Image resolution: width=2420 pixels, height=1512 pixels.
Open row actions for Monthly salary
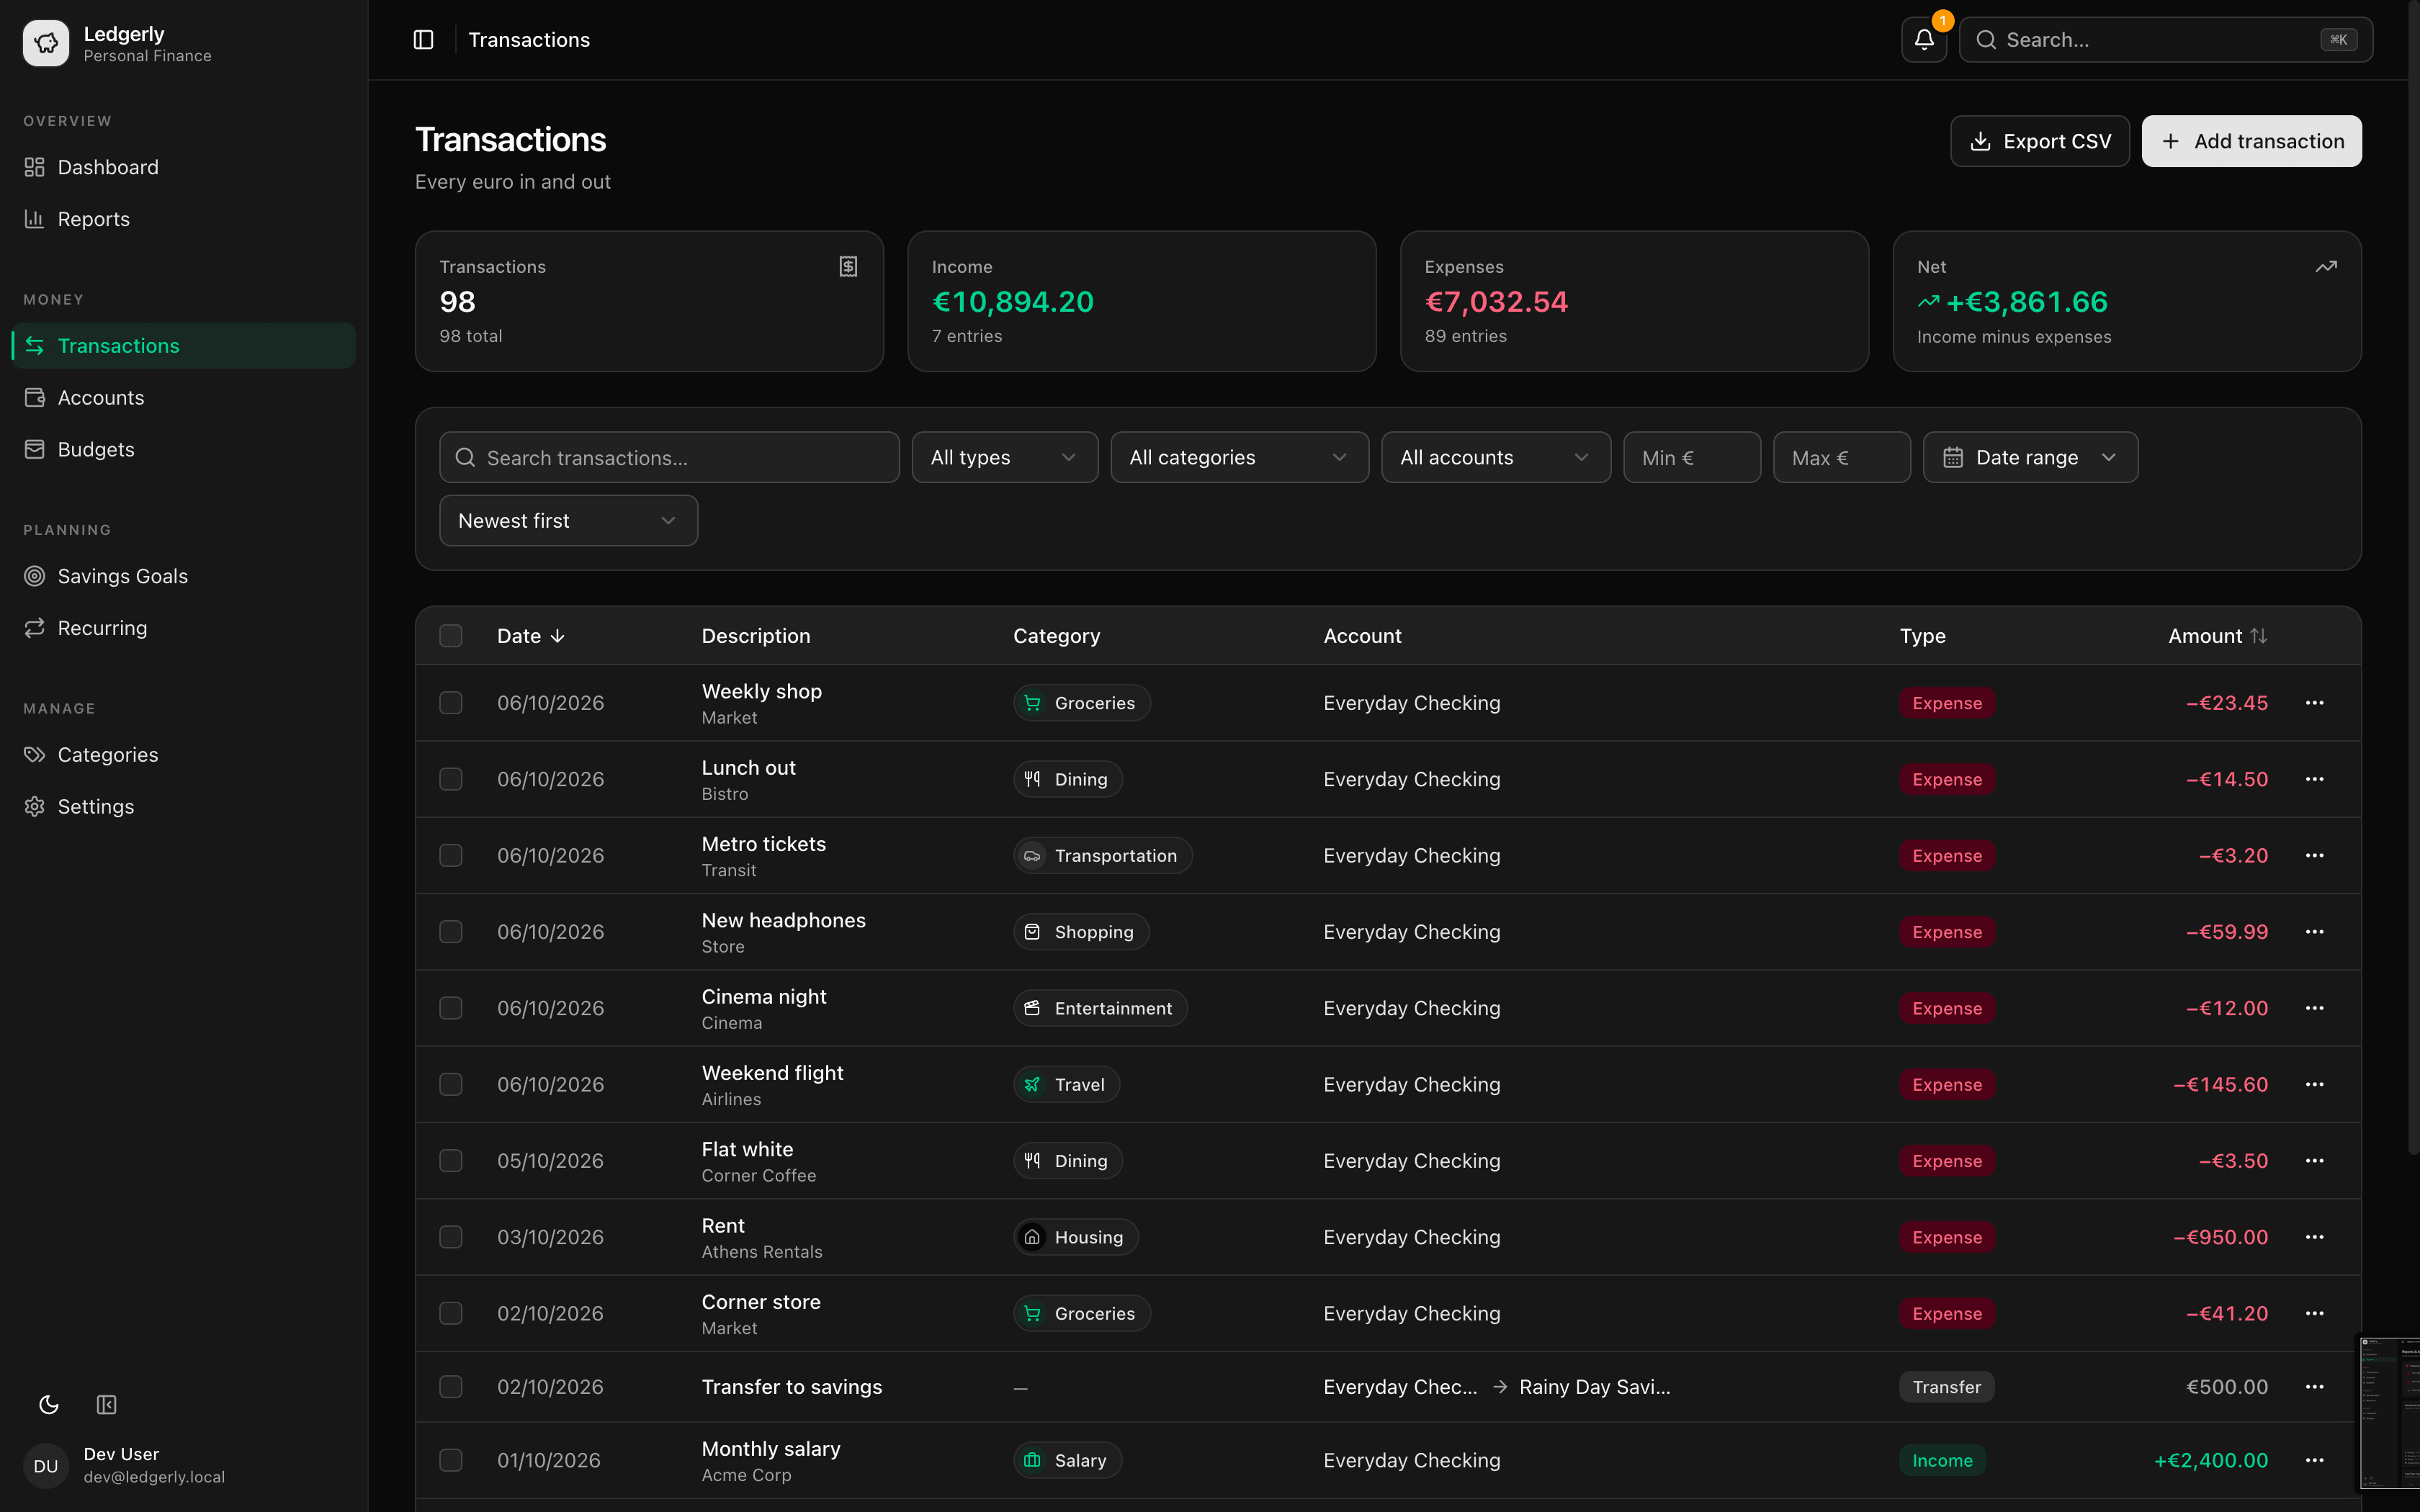tap(2314, 1461)
